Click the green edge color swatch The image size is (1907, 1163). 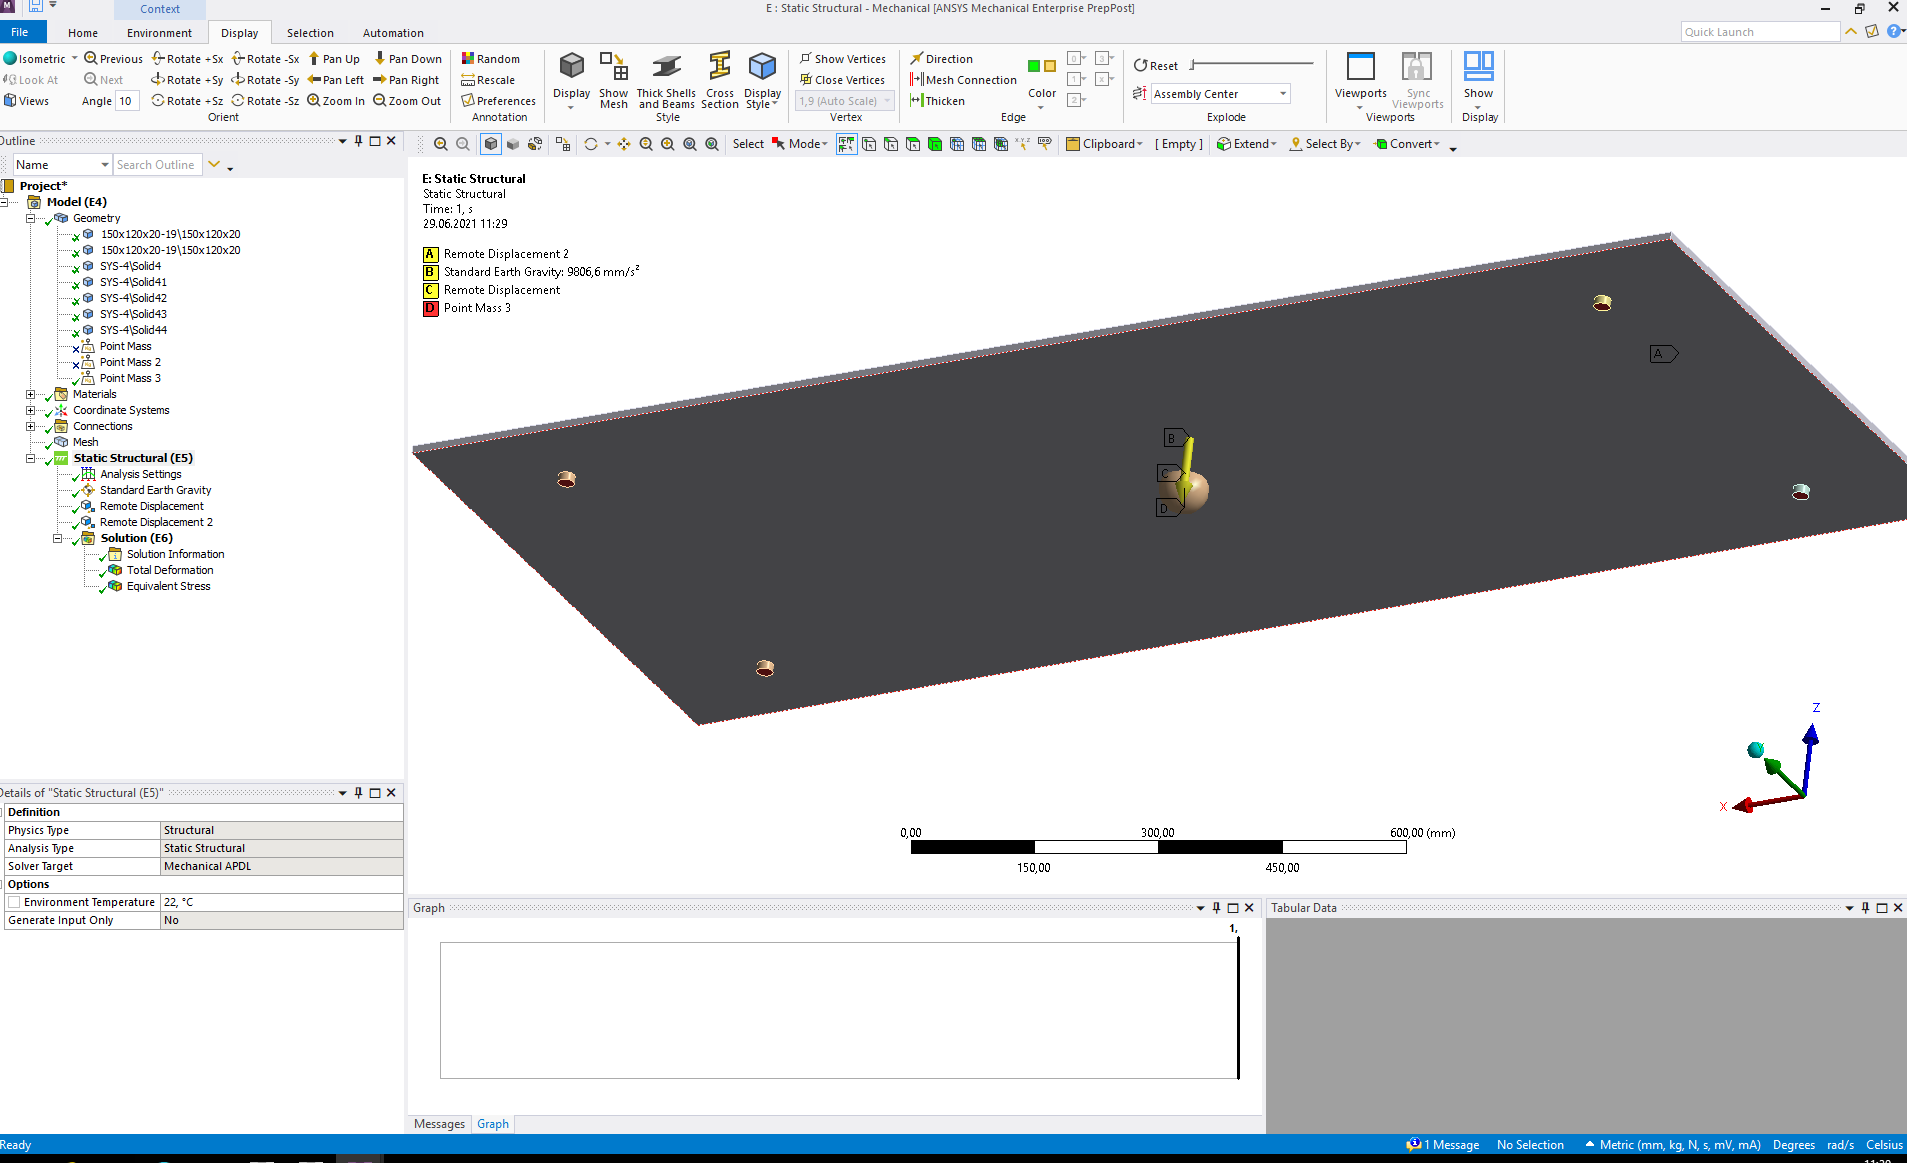(x=1034, y=66)
